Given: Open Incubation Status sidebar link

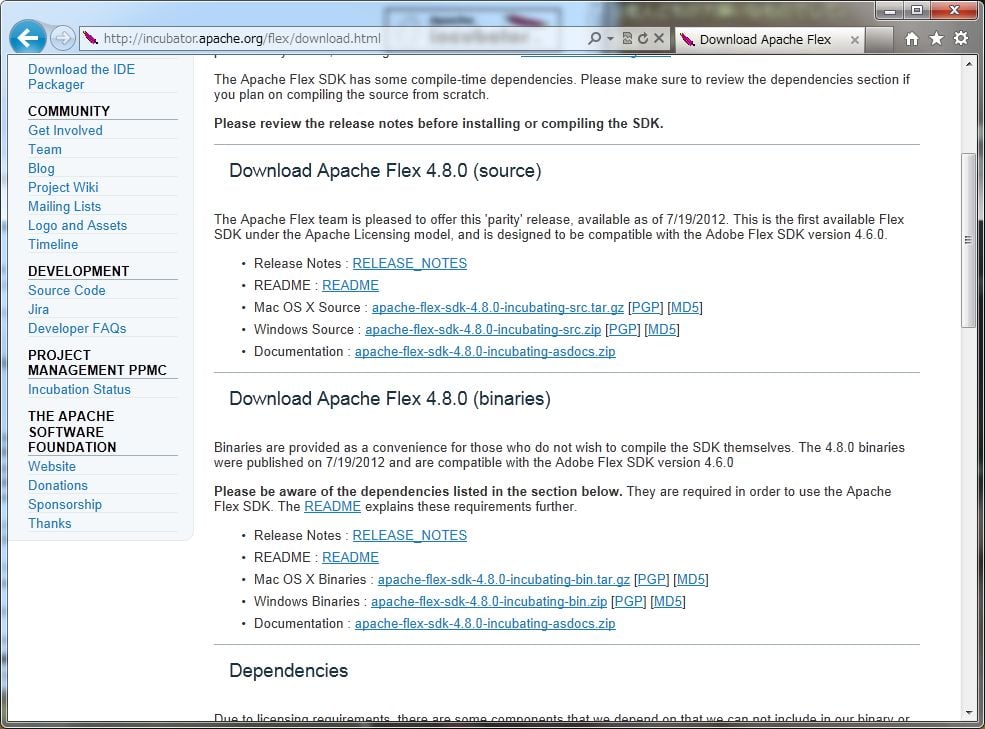Looking at the screenshot, I should point(79,389).
